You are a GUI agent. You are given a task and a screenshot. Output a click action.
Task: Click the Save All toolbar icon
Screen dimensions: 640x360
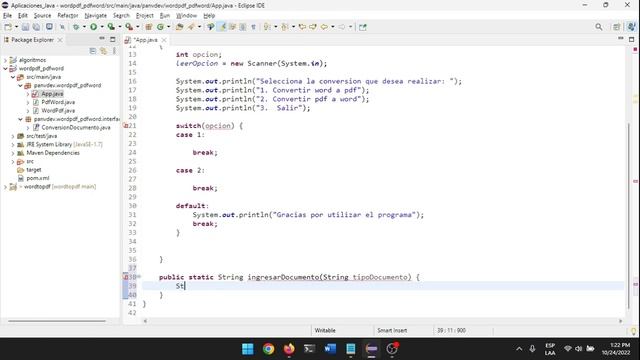click(x=36, y=27)
